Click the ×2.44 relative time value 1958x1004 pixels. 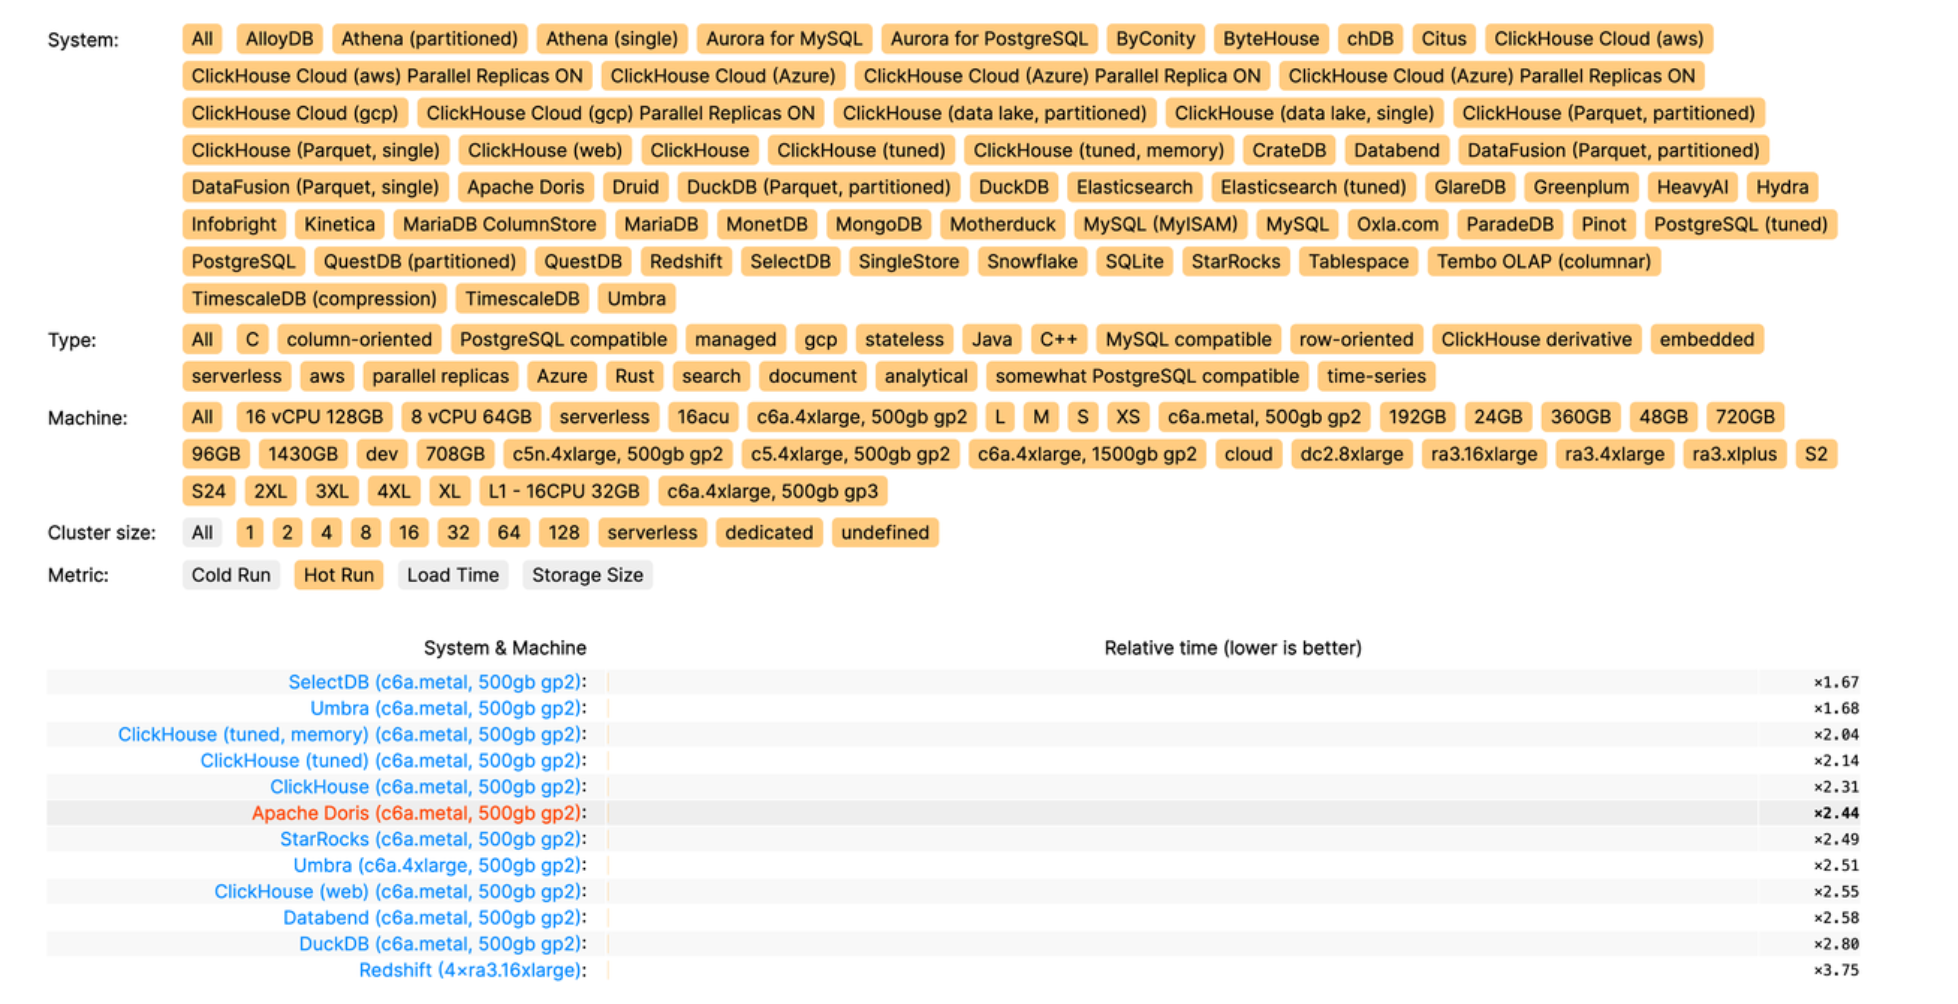1836,813
